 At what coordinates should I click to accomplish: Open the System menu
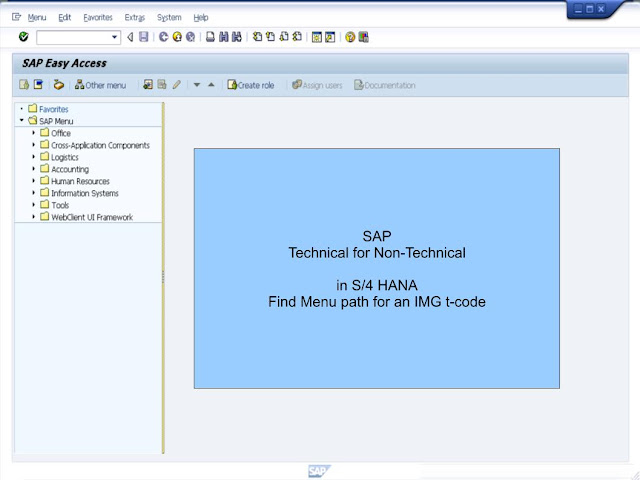[x=169, y=18]
